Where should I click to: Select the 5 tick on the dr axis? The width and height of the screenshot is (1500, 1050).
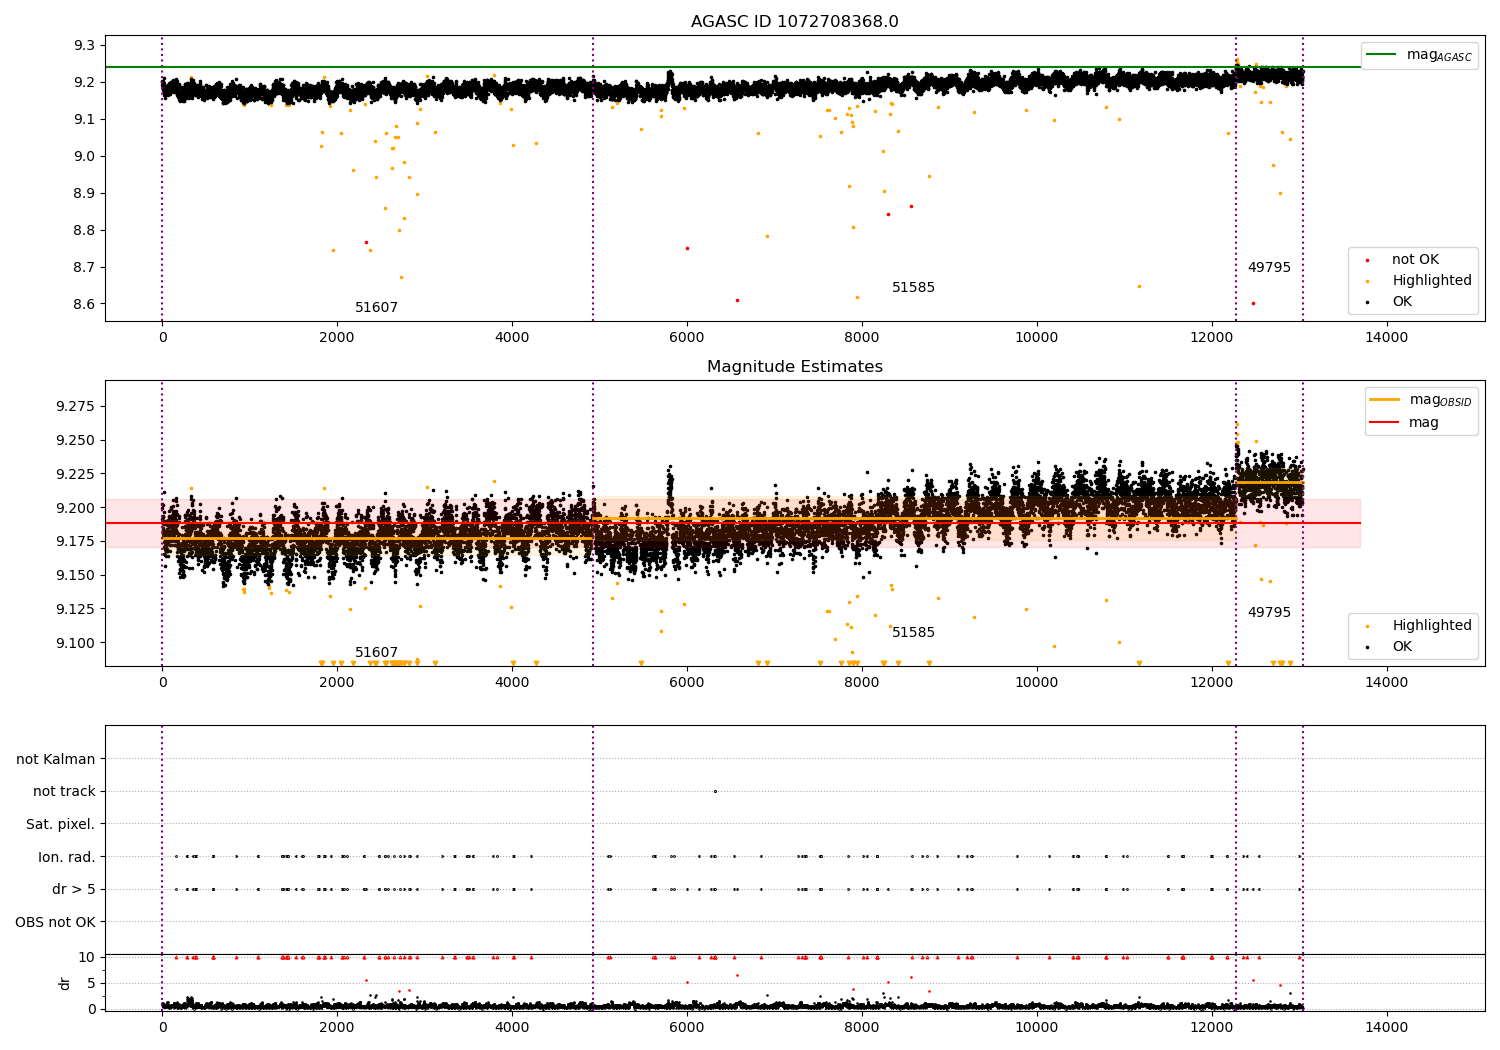tap(92, 984)
